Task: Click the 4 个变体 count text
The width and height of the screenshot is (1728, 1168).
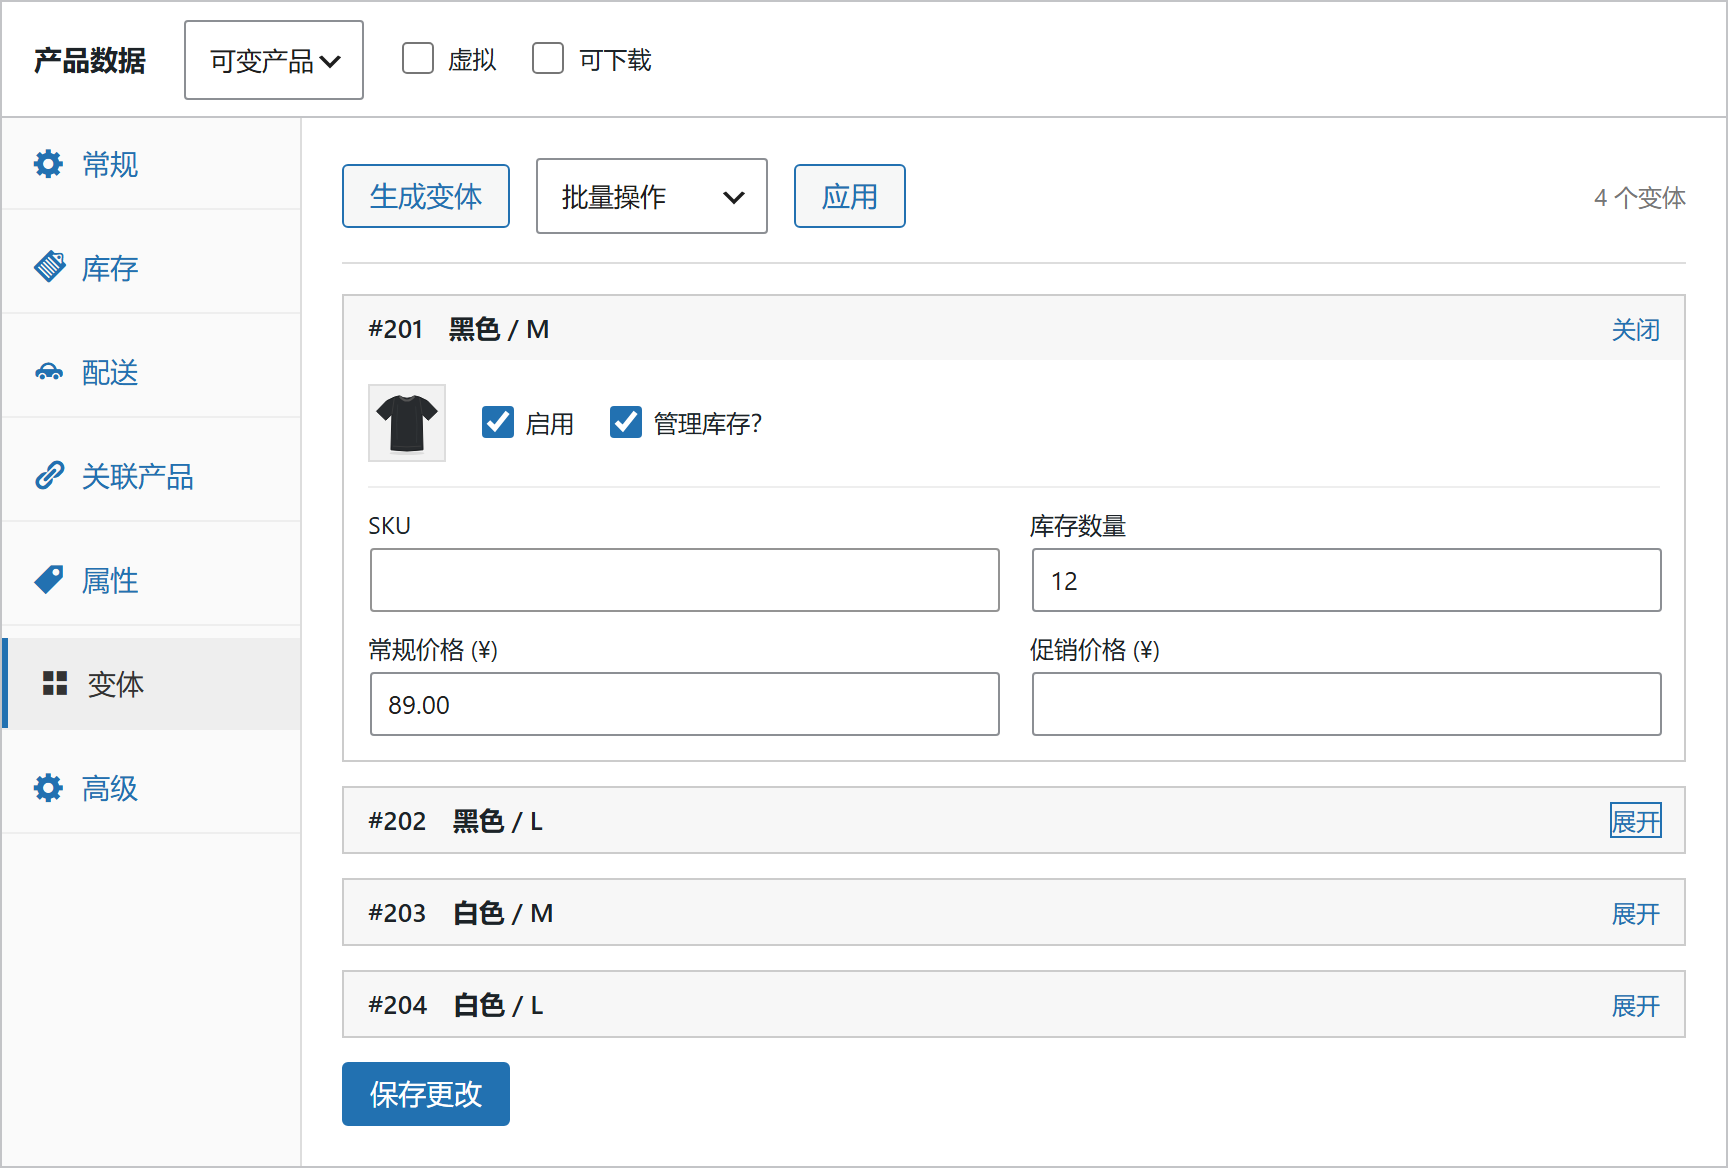Action: tap(1640, 198)
